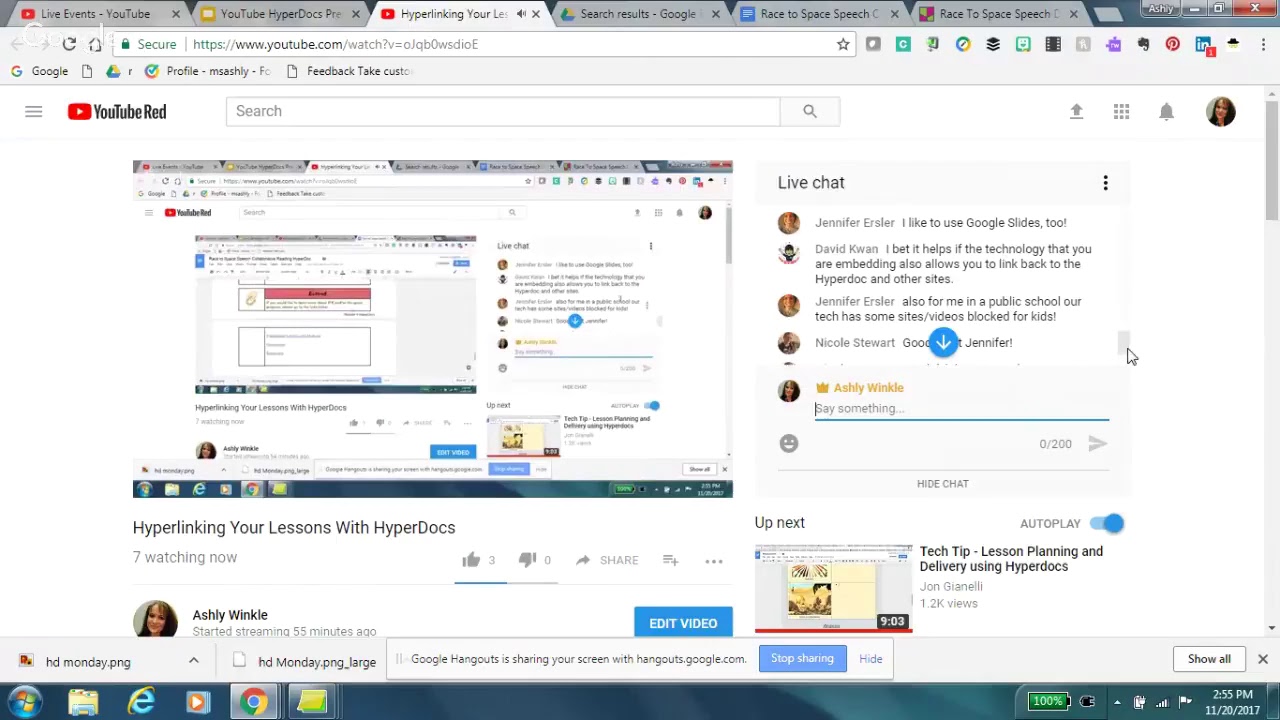Click HIDE CHAT

(x=943, y=484)
